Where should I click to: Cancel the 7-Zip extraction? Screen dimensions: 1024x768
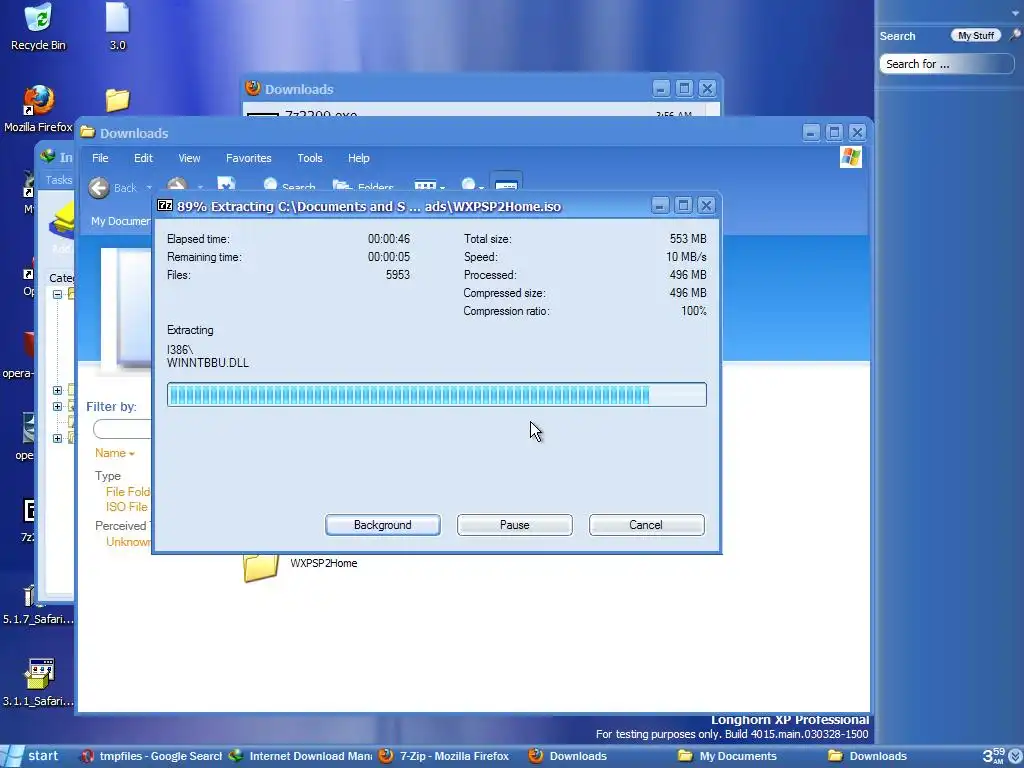click(x=647, y=525)
